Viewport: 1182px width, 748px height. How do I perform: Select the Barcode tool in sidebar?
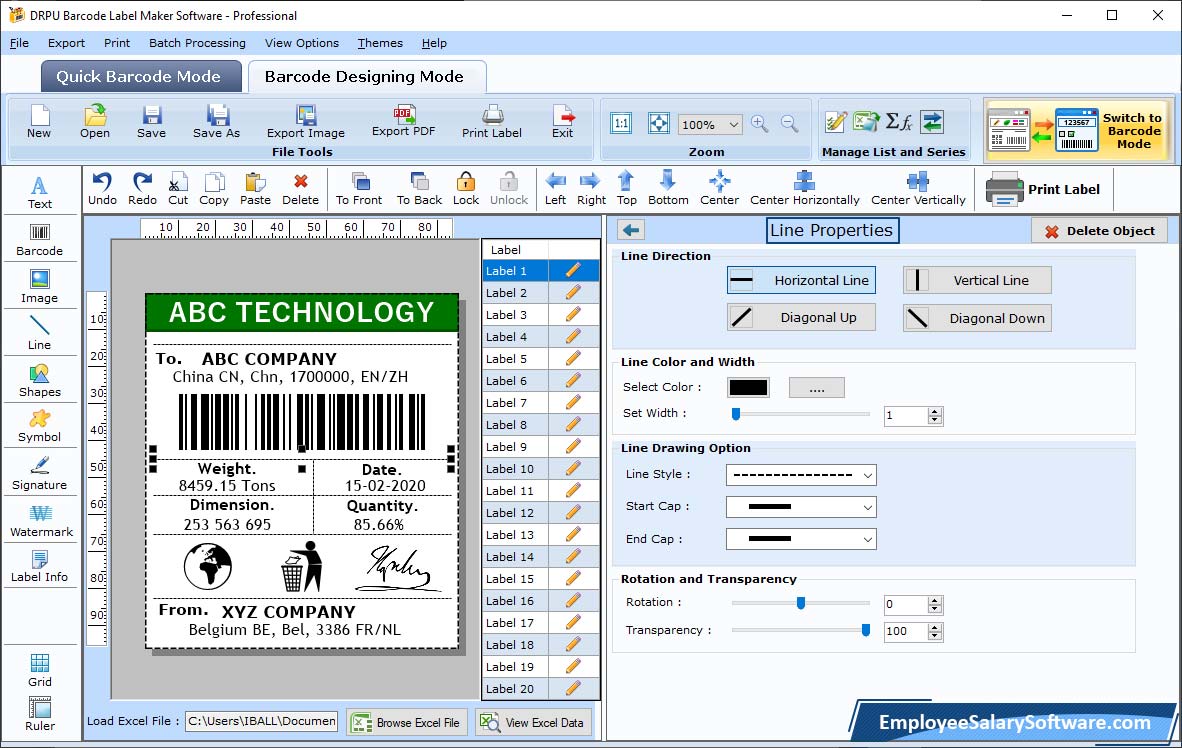click(x=40, y=241)
